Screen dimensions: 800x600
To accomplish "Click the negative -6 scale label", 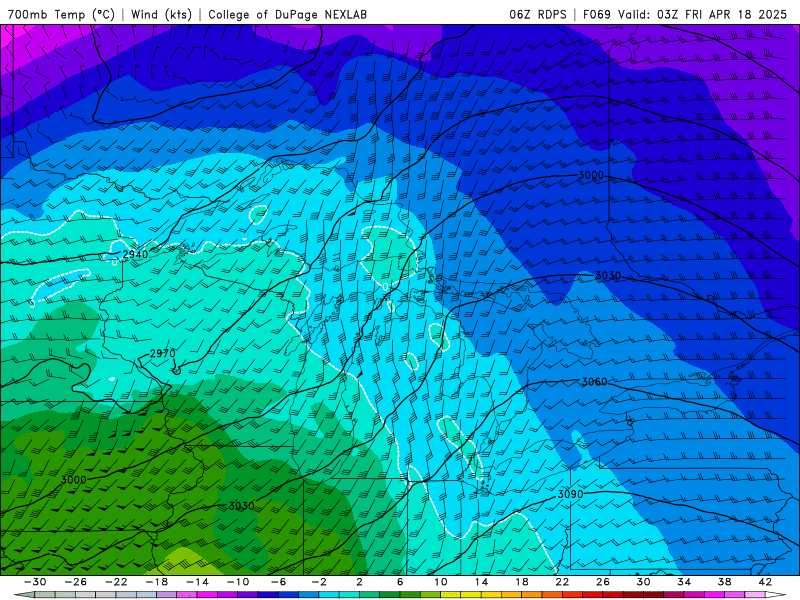I will (279, 582).
